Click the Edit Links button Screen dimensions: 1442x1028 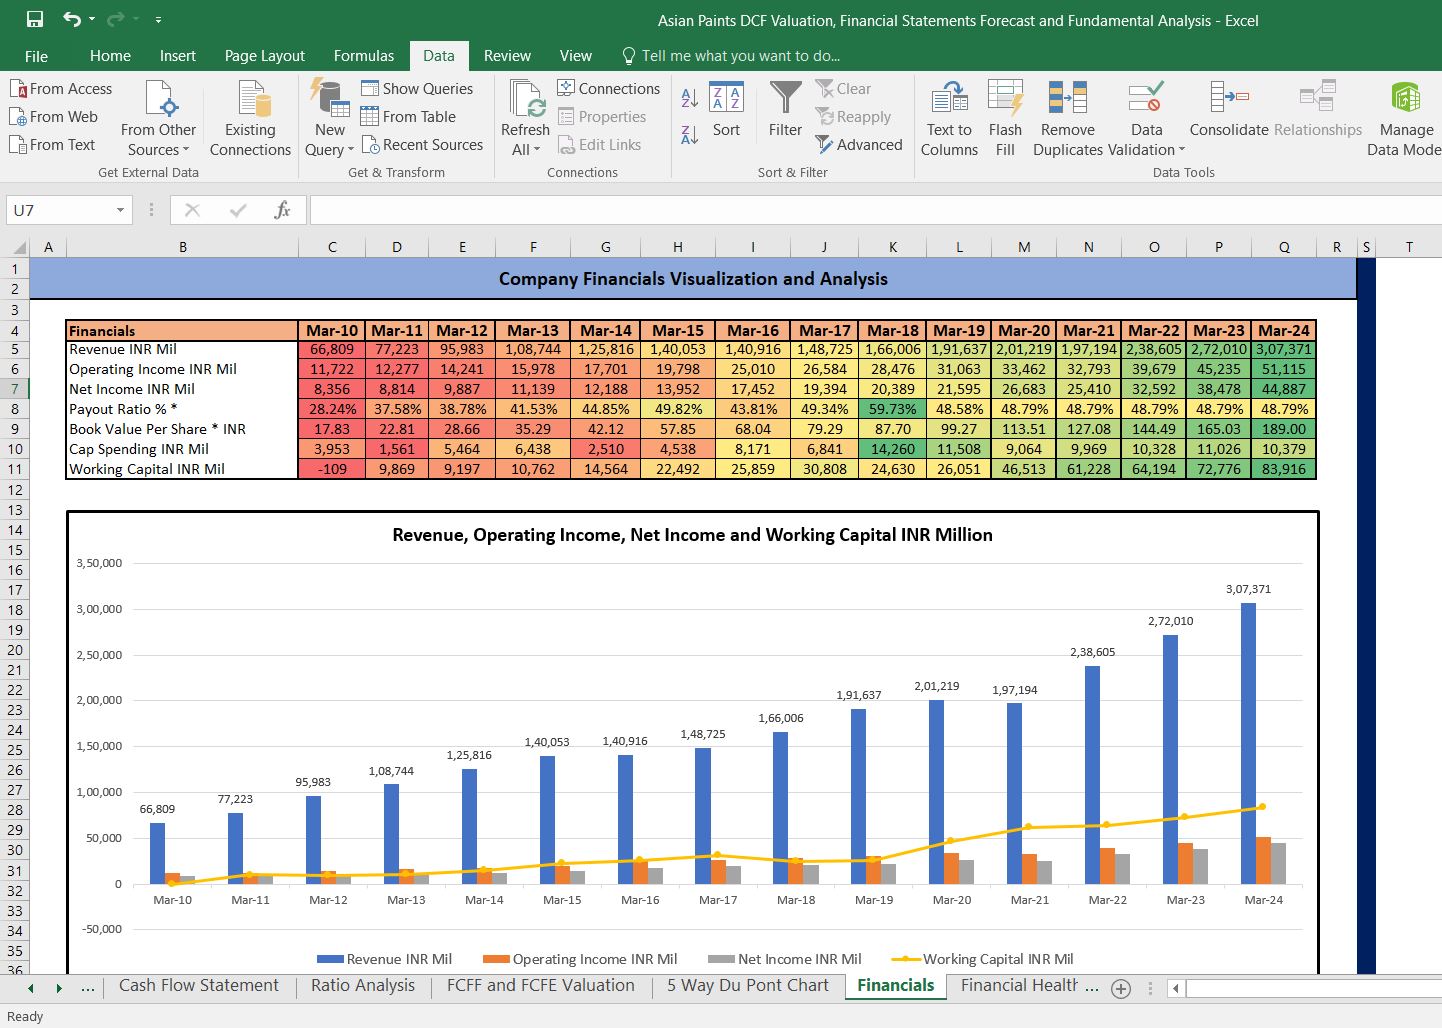tap(598, 144)
